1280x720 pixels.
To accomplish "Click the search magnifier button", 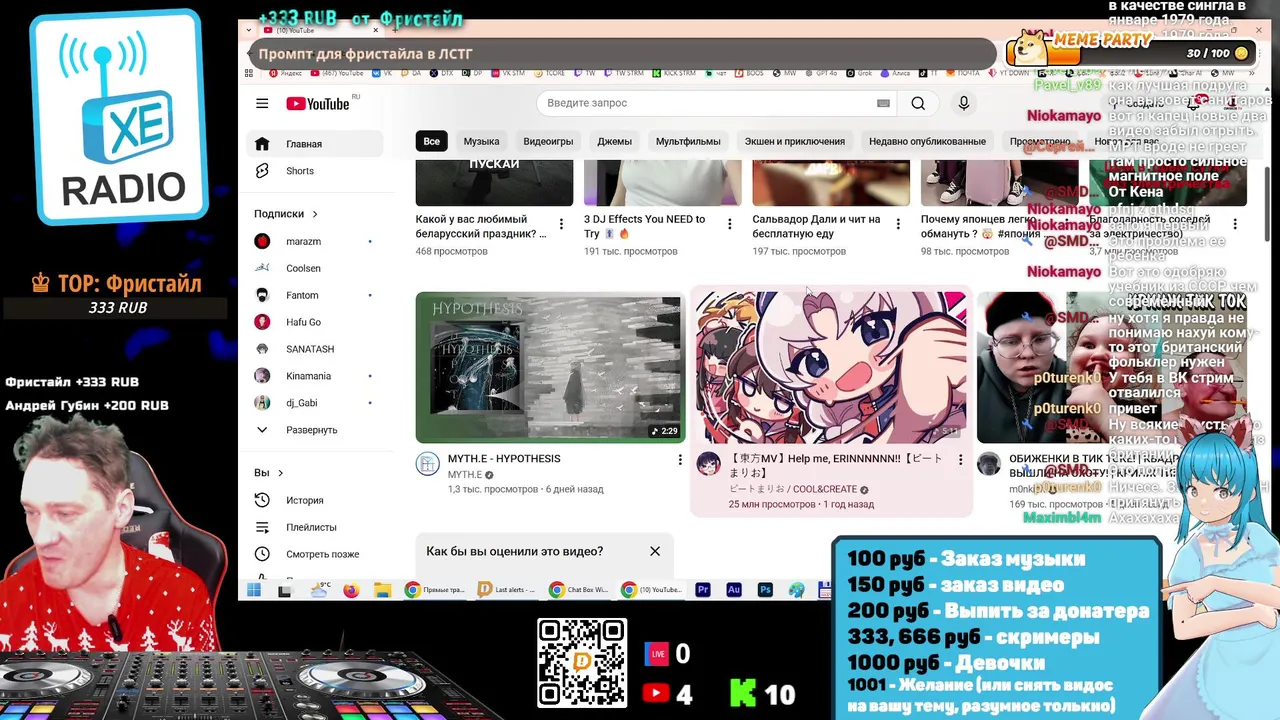I will (x=918, y=103).
